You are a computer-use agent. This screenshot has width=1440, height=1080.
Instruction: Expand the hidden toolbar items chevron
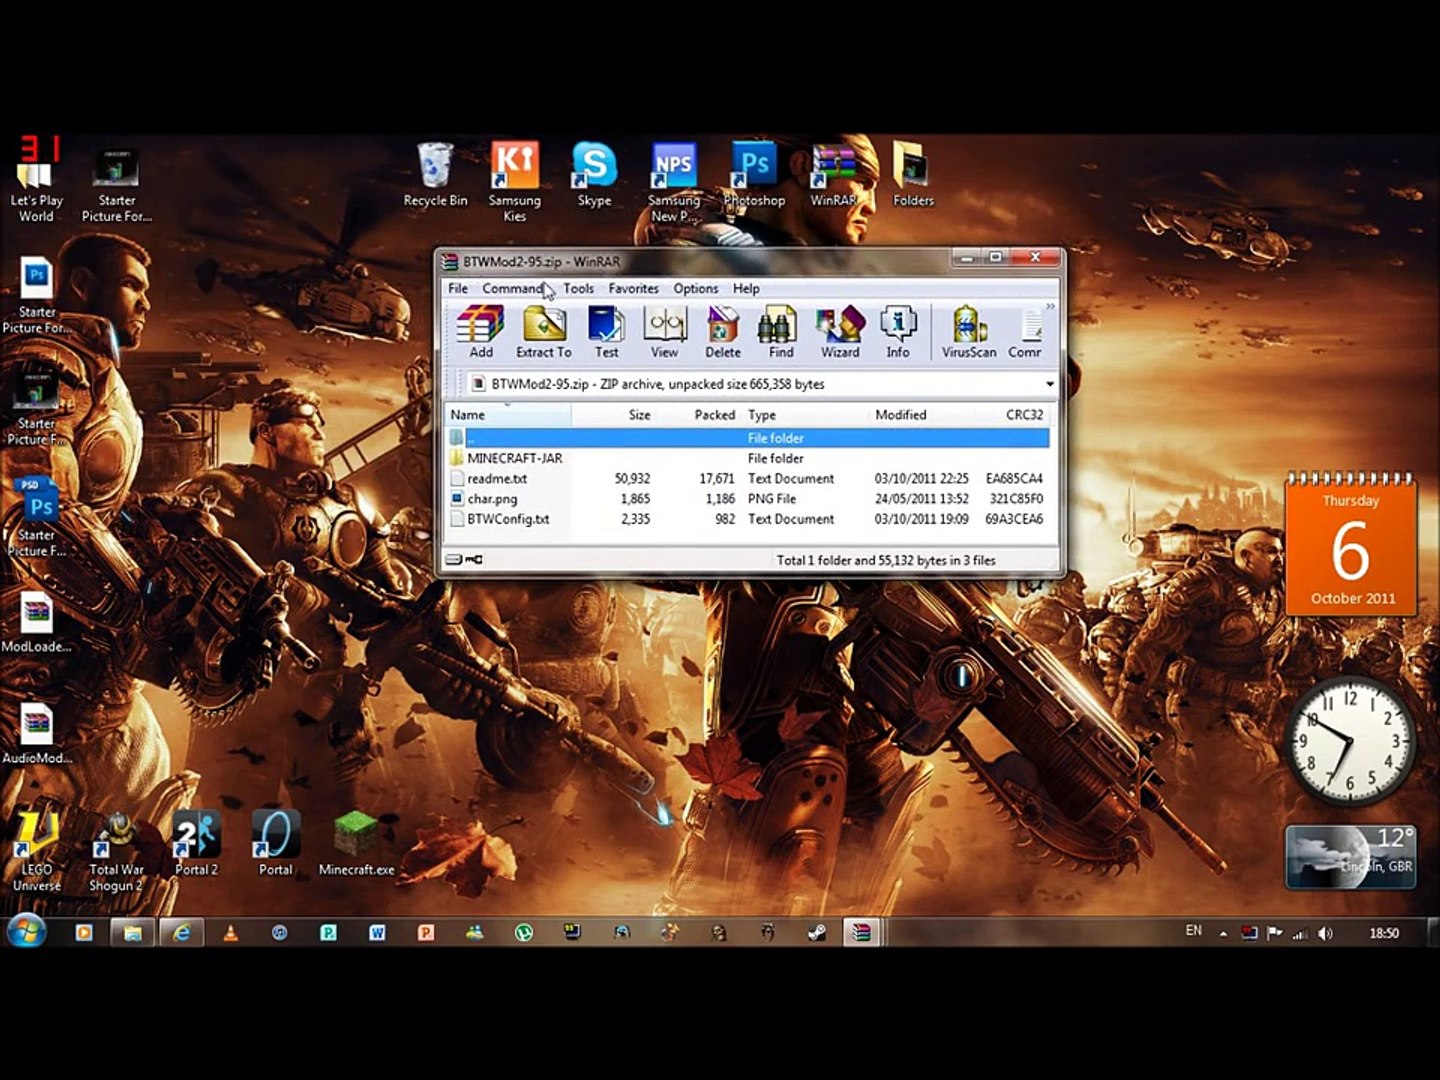pos(1050,306)
